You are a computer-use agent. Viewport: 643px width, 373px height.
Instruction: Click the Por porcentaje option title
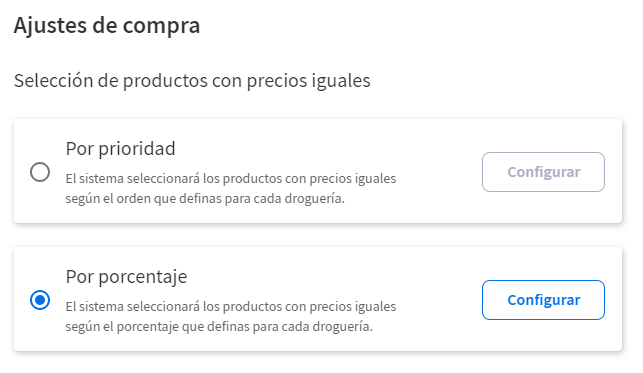[126, 277]
